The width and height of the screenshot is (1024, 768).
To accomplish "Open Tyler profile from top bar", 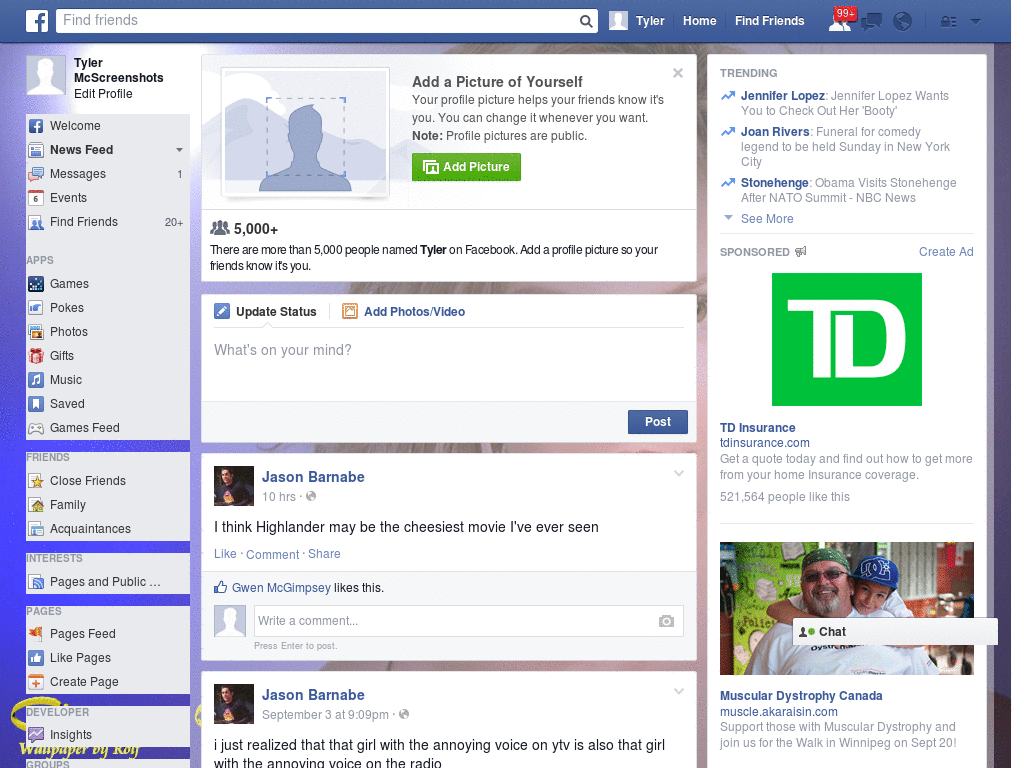I will [637, 21].
